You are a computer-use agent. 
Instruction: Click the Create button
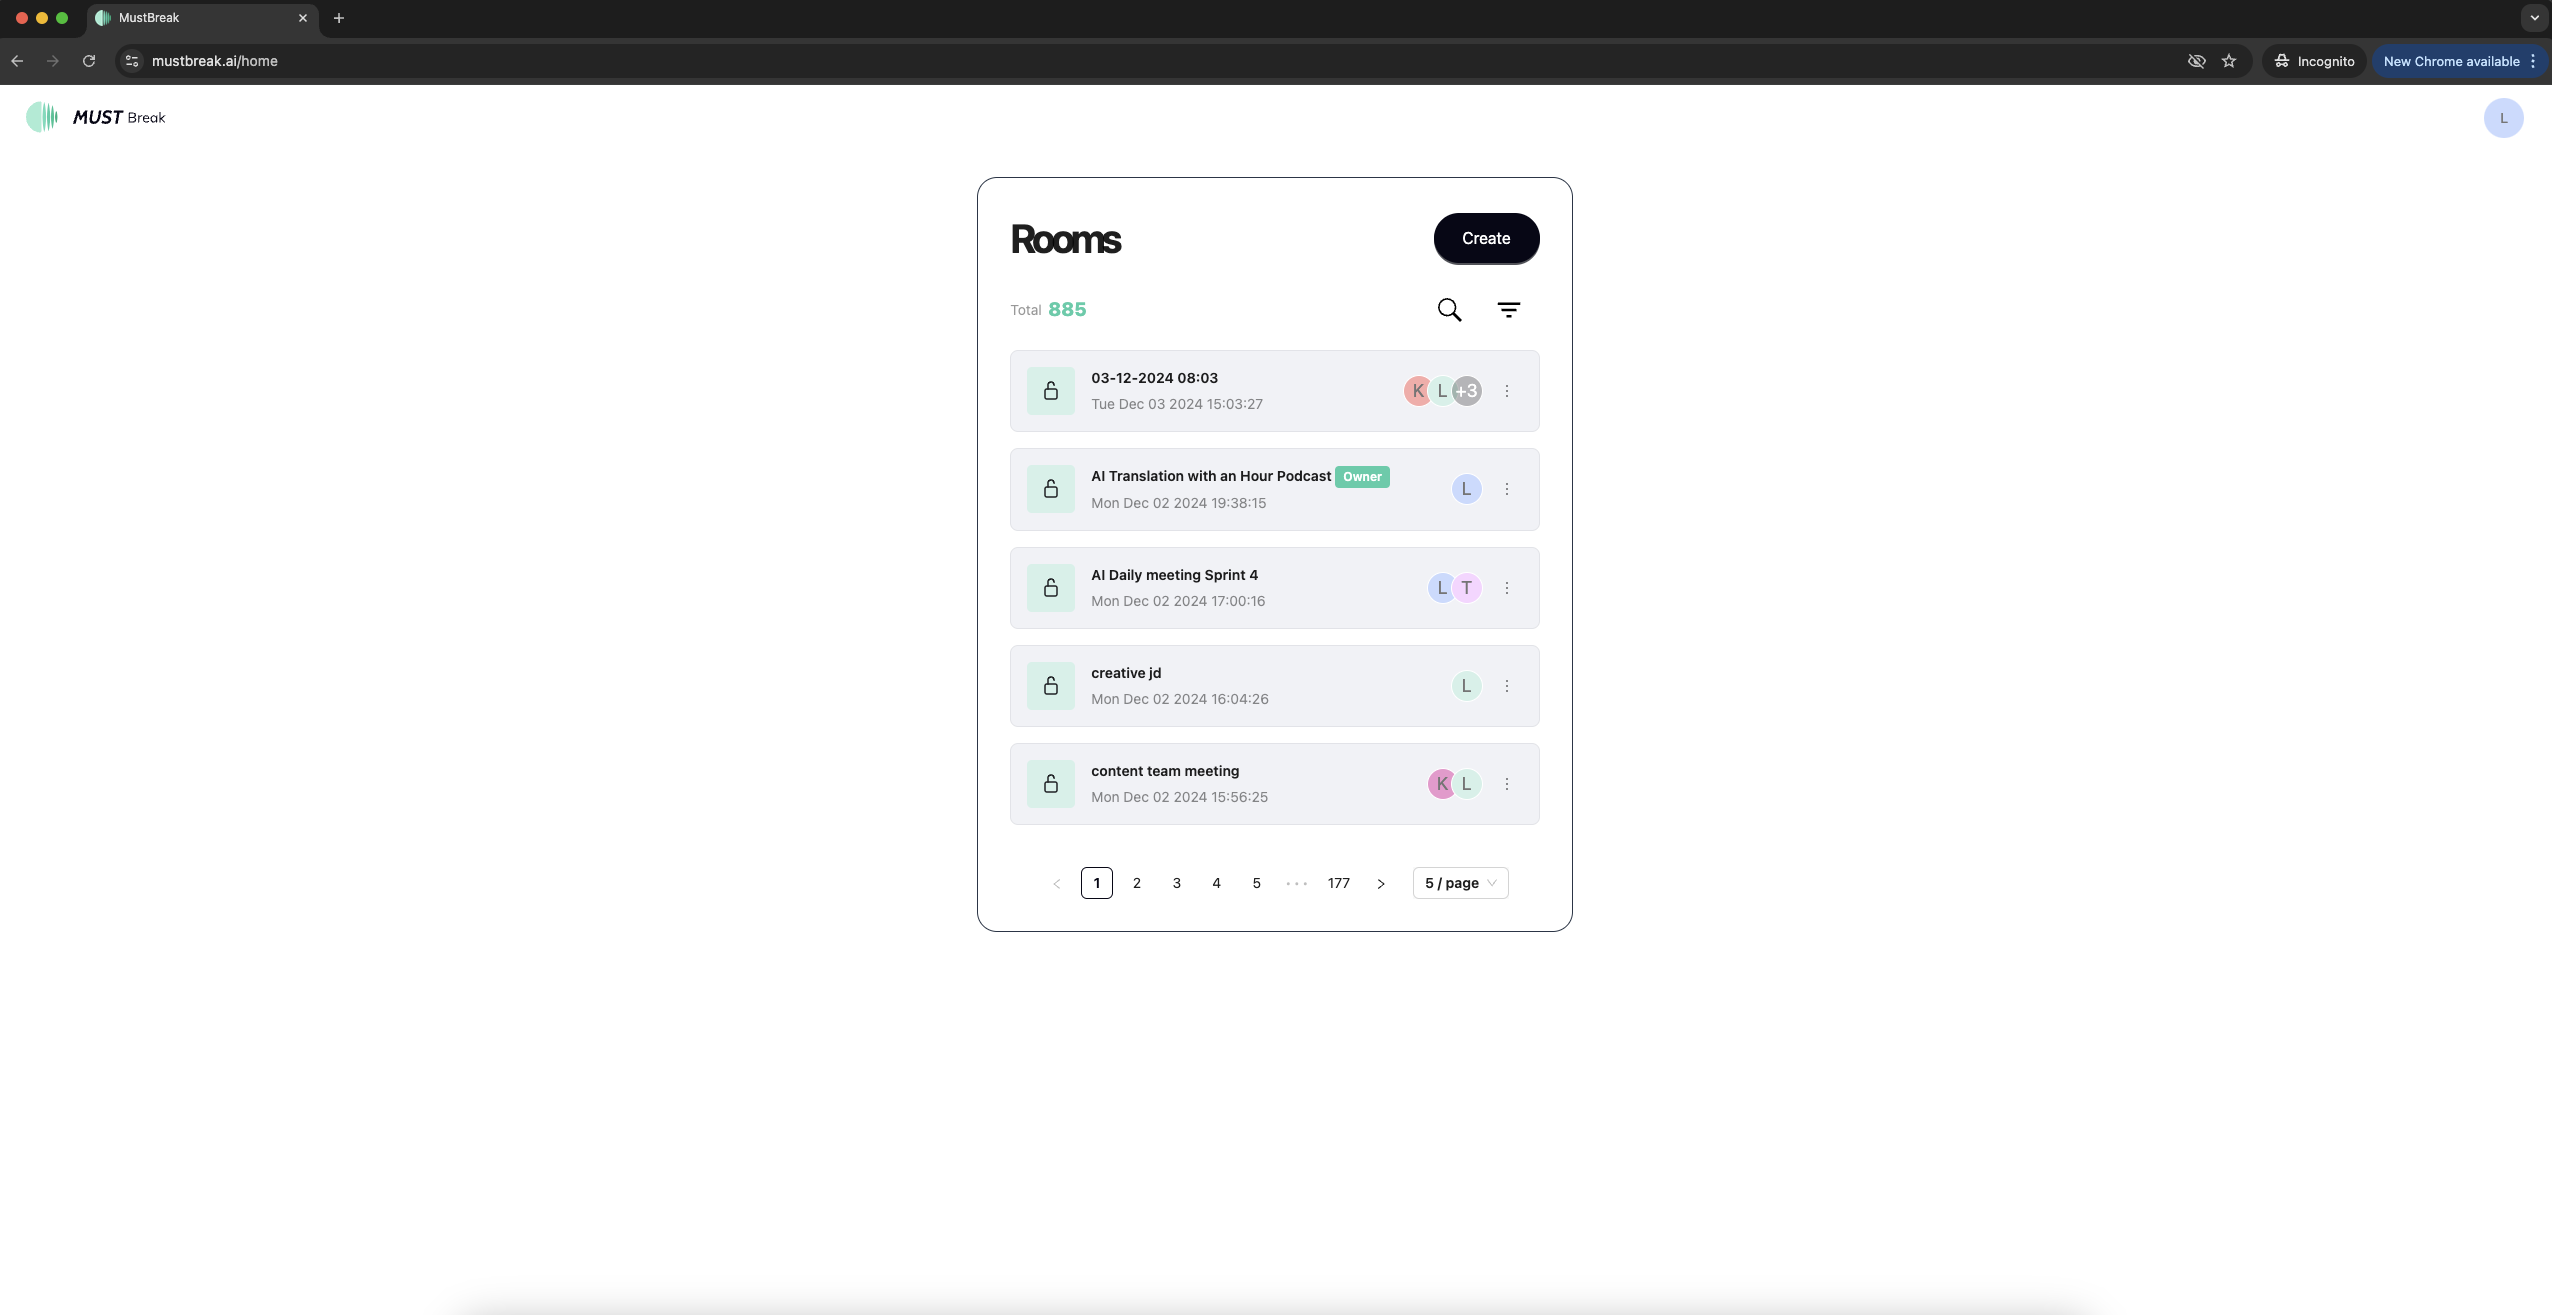(1485, 238)
